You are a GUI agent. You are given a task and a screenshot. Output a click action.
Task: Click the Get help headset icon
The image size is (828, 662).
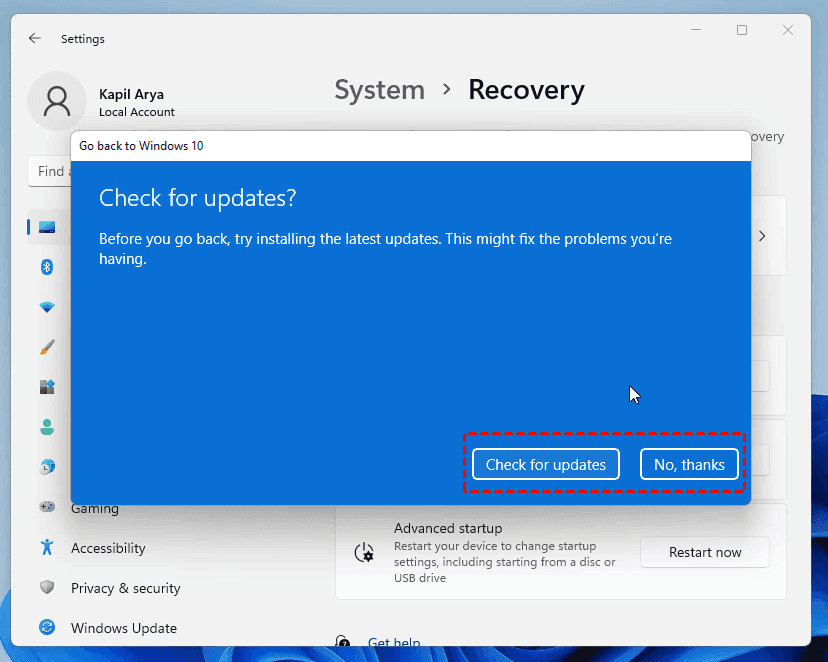pos(343,641)
